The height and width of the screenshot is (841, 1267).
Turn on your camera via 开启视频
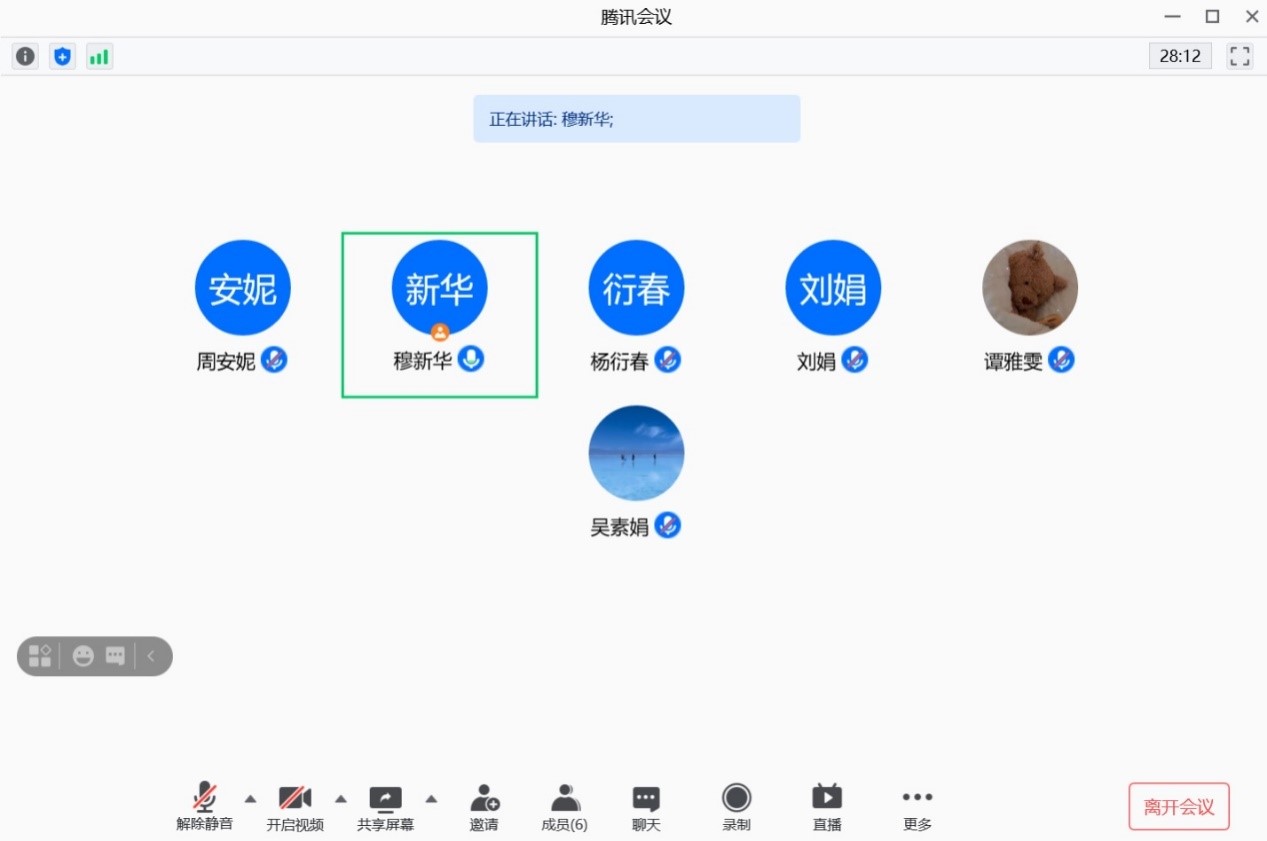295,806
